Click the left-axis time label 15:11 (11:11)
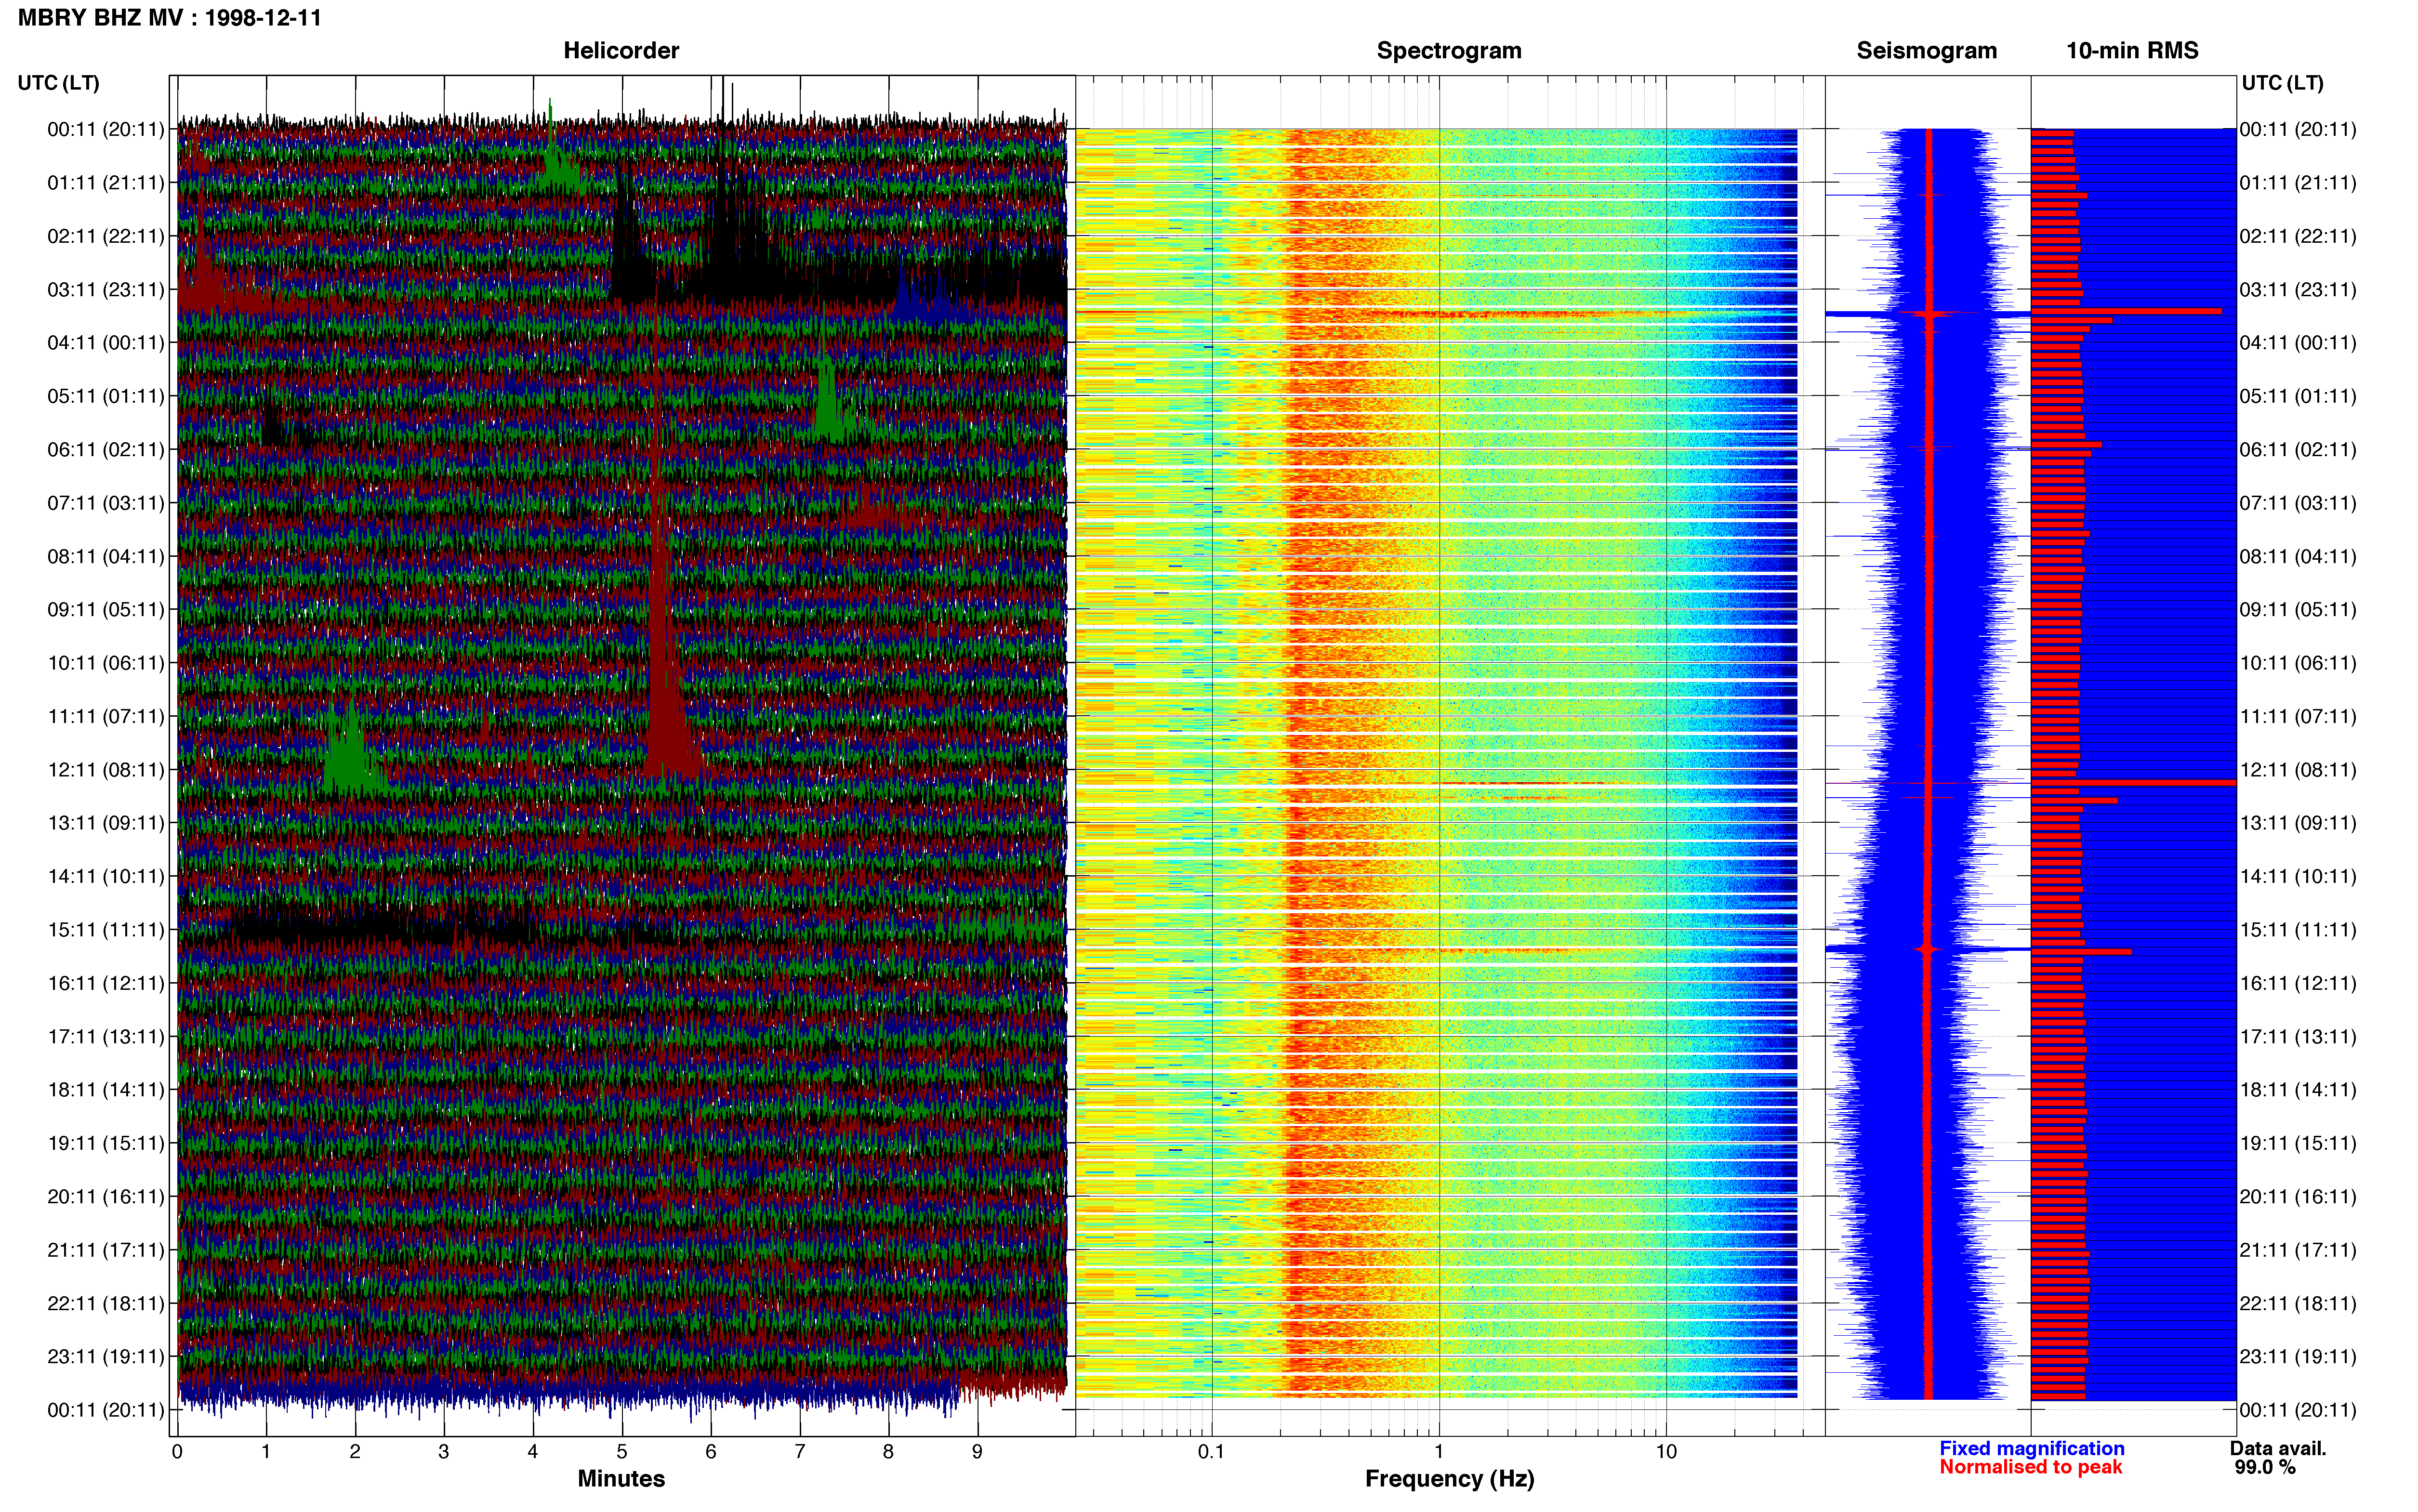 pyautogui.click(x=105, y=930)
